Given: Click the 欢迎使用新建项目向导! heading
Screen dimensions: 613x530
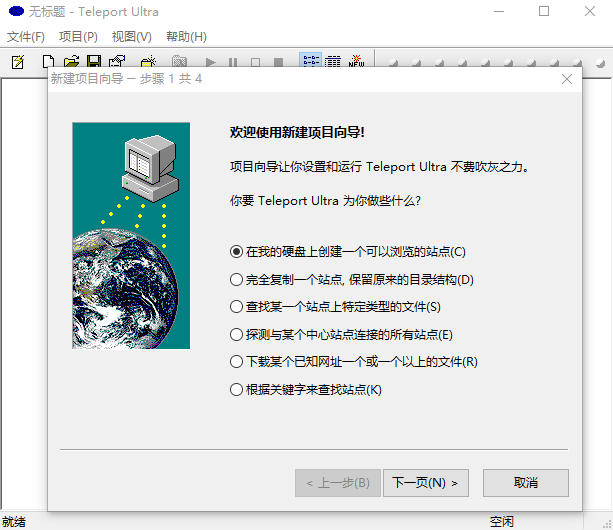Looking at the screenshot, I should coord(297,132).
